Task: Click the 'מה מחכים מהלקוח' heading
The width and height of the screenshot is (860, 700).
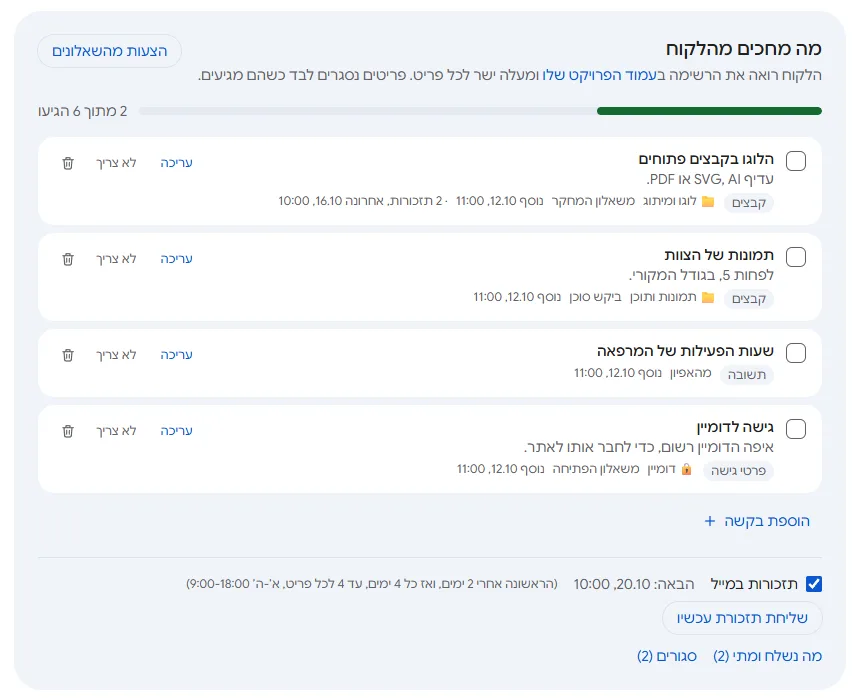Action: point(744,49)
